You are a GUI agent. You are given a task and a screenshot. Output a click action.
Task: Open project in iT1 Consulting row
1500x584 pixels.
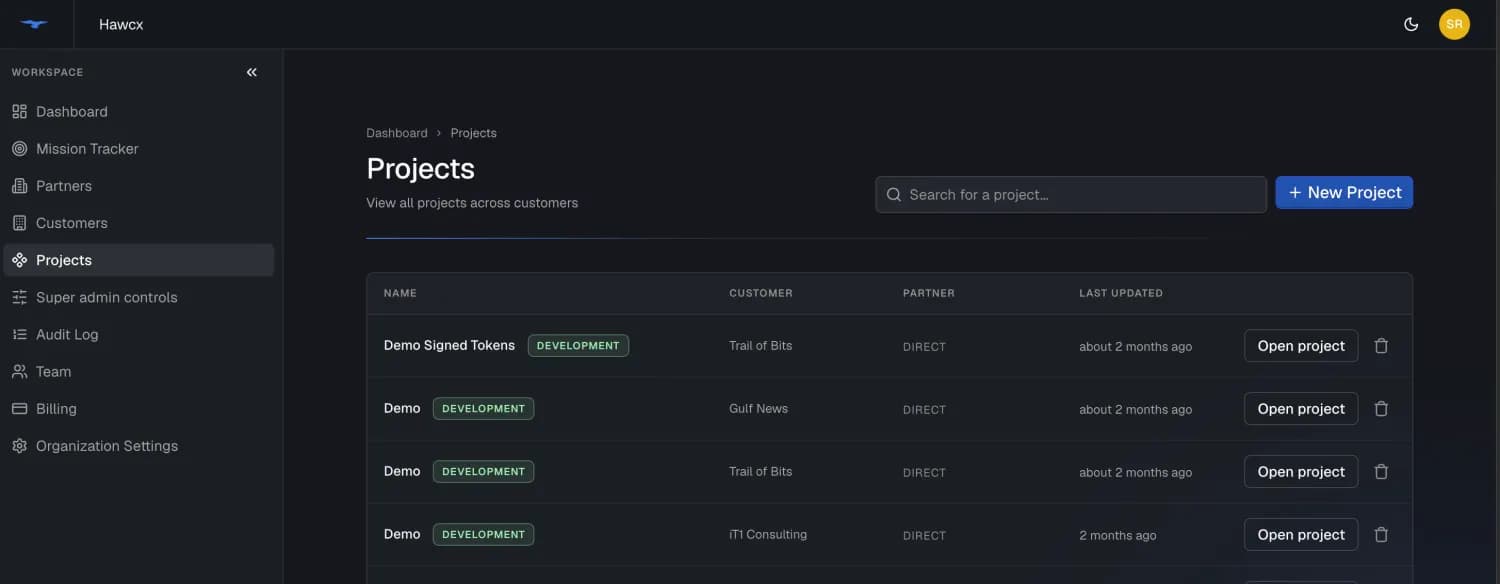click(x=1301, y=535)
